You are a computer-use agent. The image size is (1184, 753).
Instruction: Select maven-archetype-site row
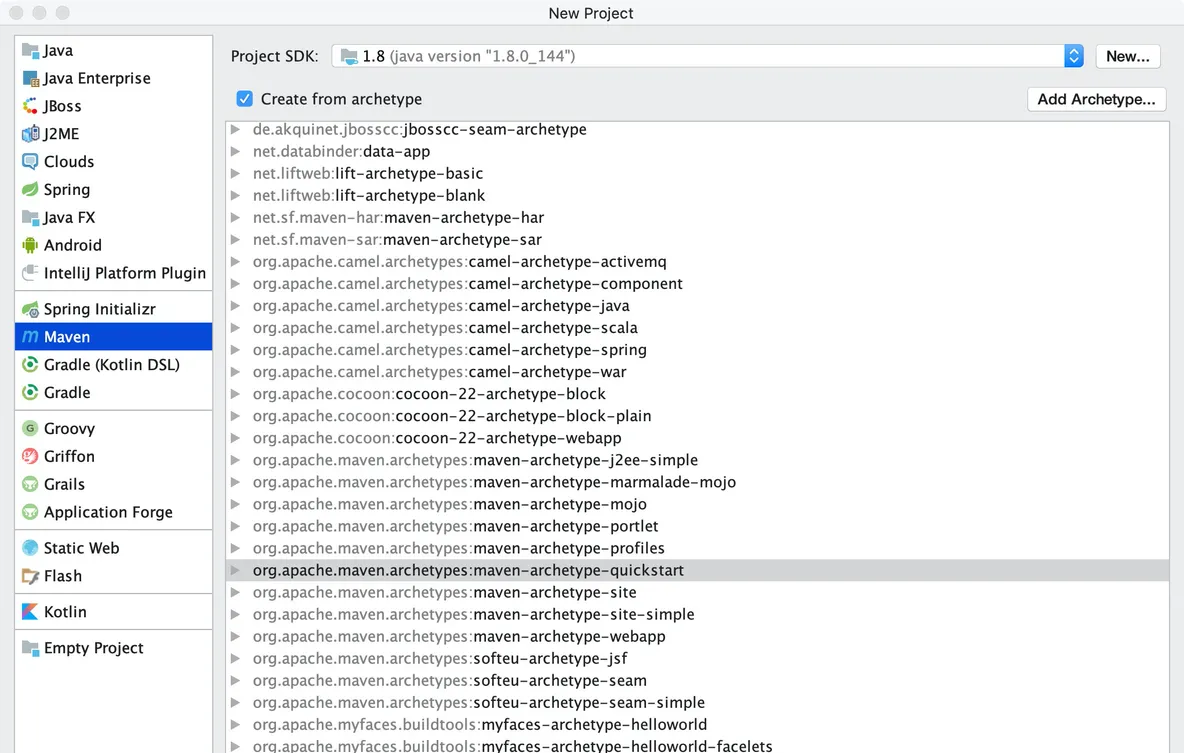(697, 592)
